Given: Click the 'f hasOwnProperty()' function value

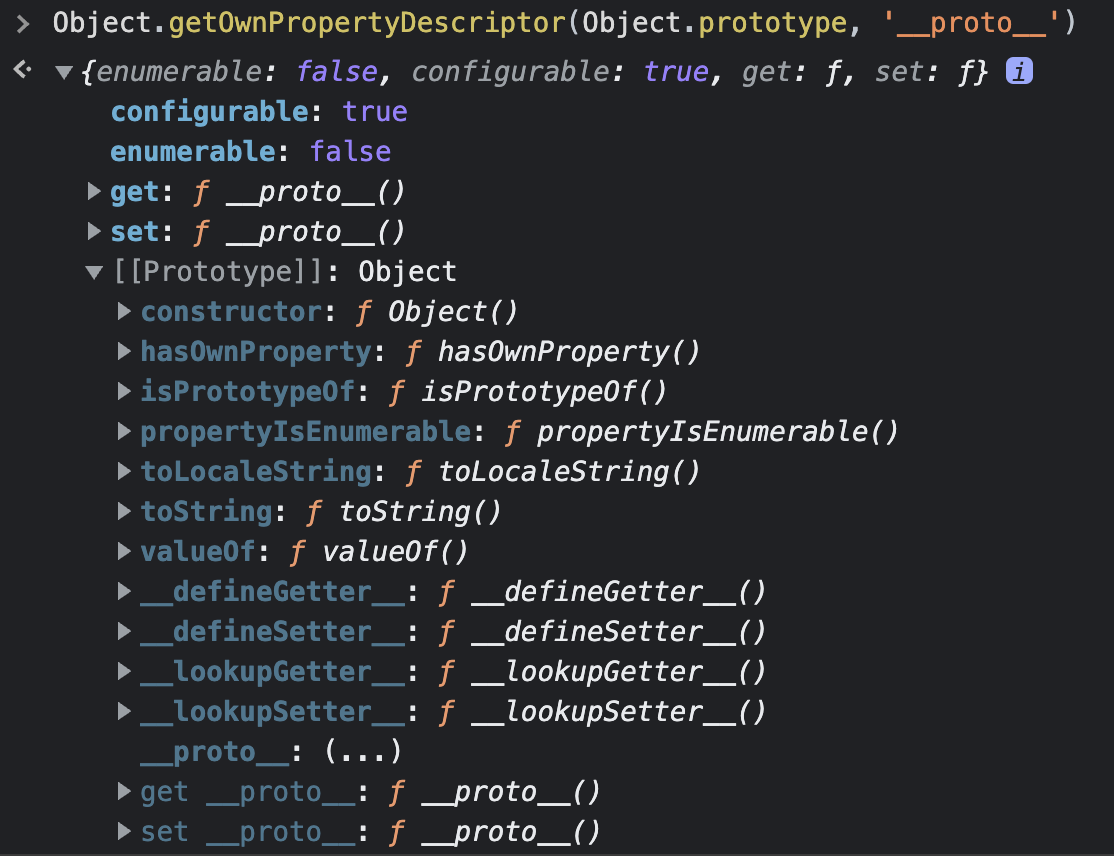Looking at the screenshot, I should (553, 351).
